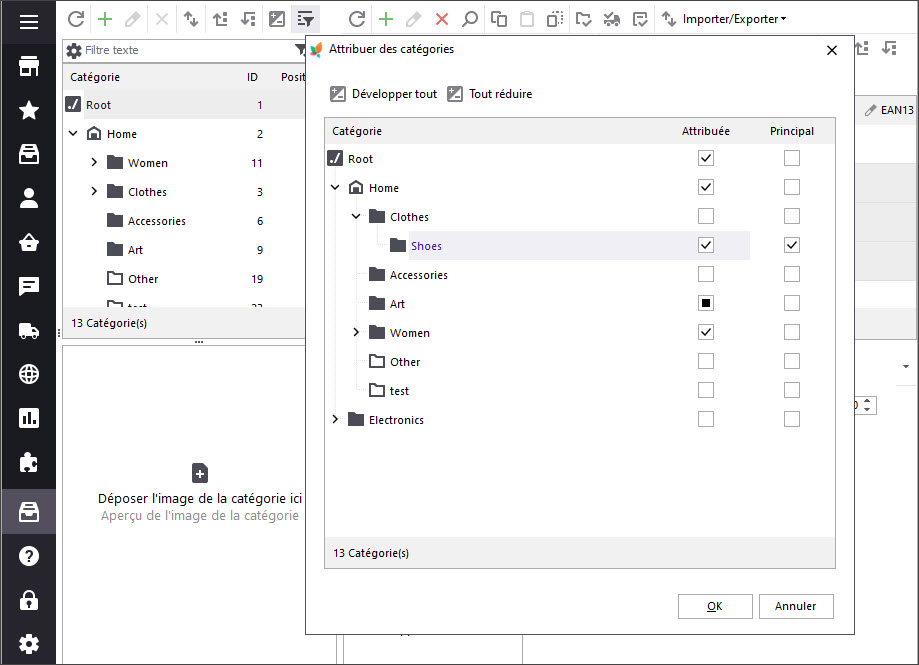Screen dimensions: 919x665
Task: Refresh the product list in right toolbar
Action: tap(357, 19)
